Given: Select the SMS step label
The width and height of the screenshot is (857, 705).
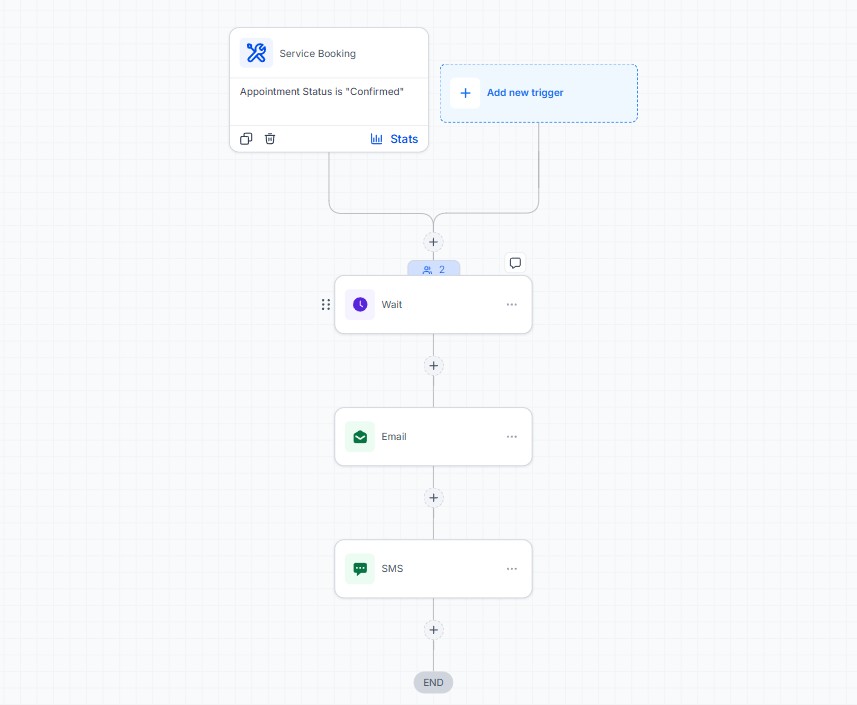Looking at the screenshot, I should (392, 568).
